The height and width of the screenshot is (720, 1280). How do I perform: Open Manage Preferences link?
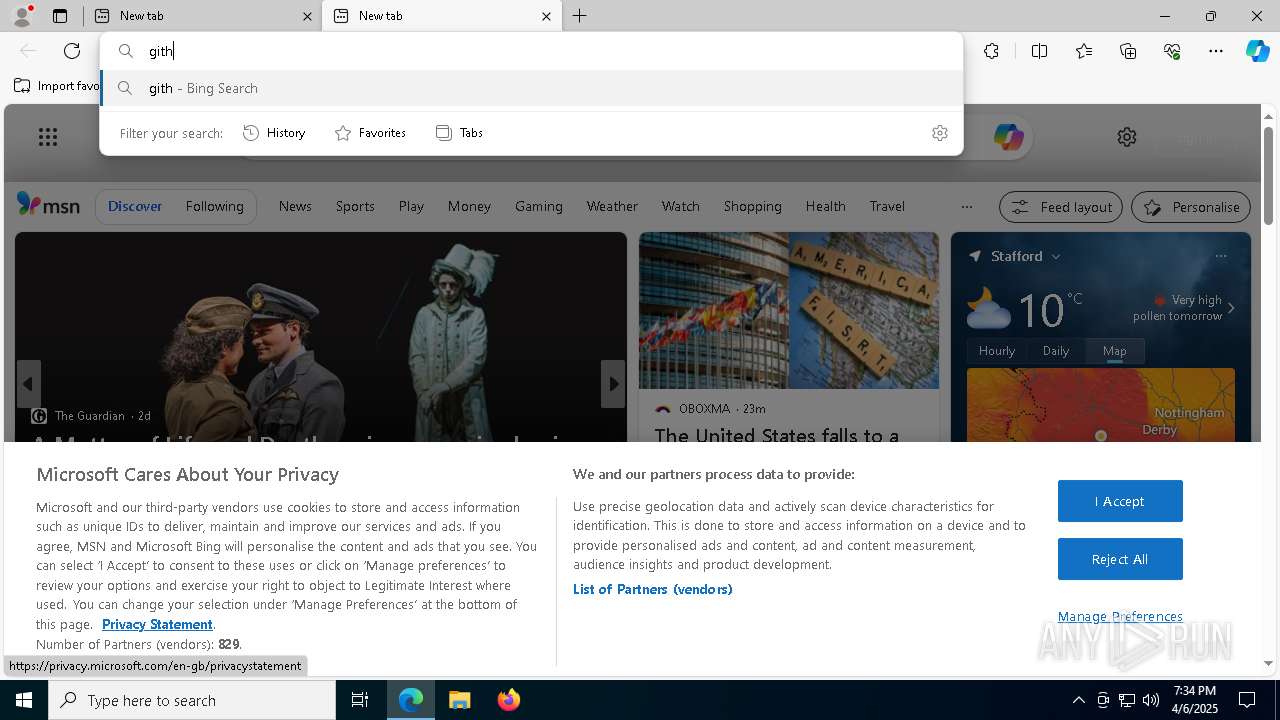coord(1120,616)
